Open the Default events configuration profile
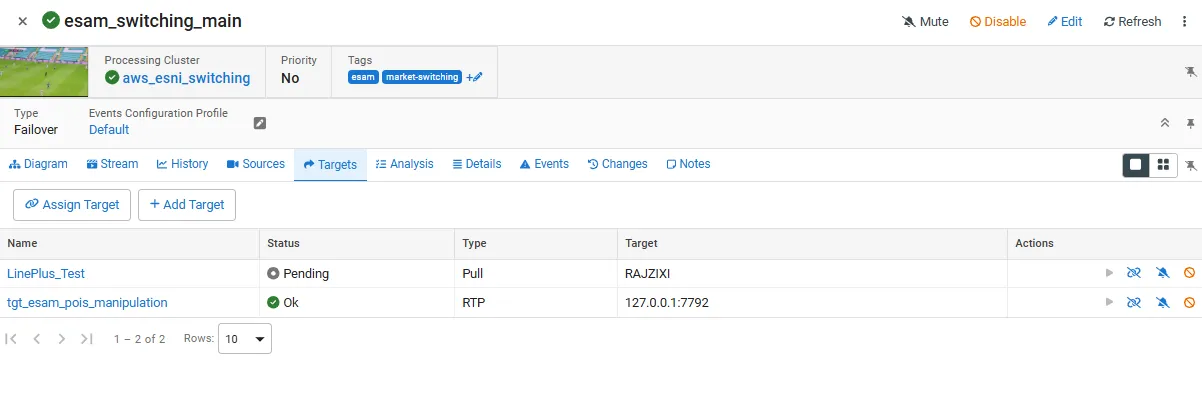1202x411 pixels. (x=109, y=130)
